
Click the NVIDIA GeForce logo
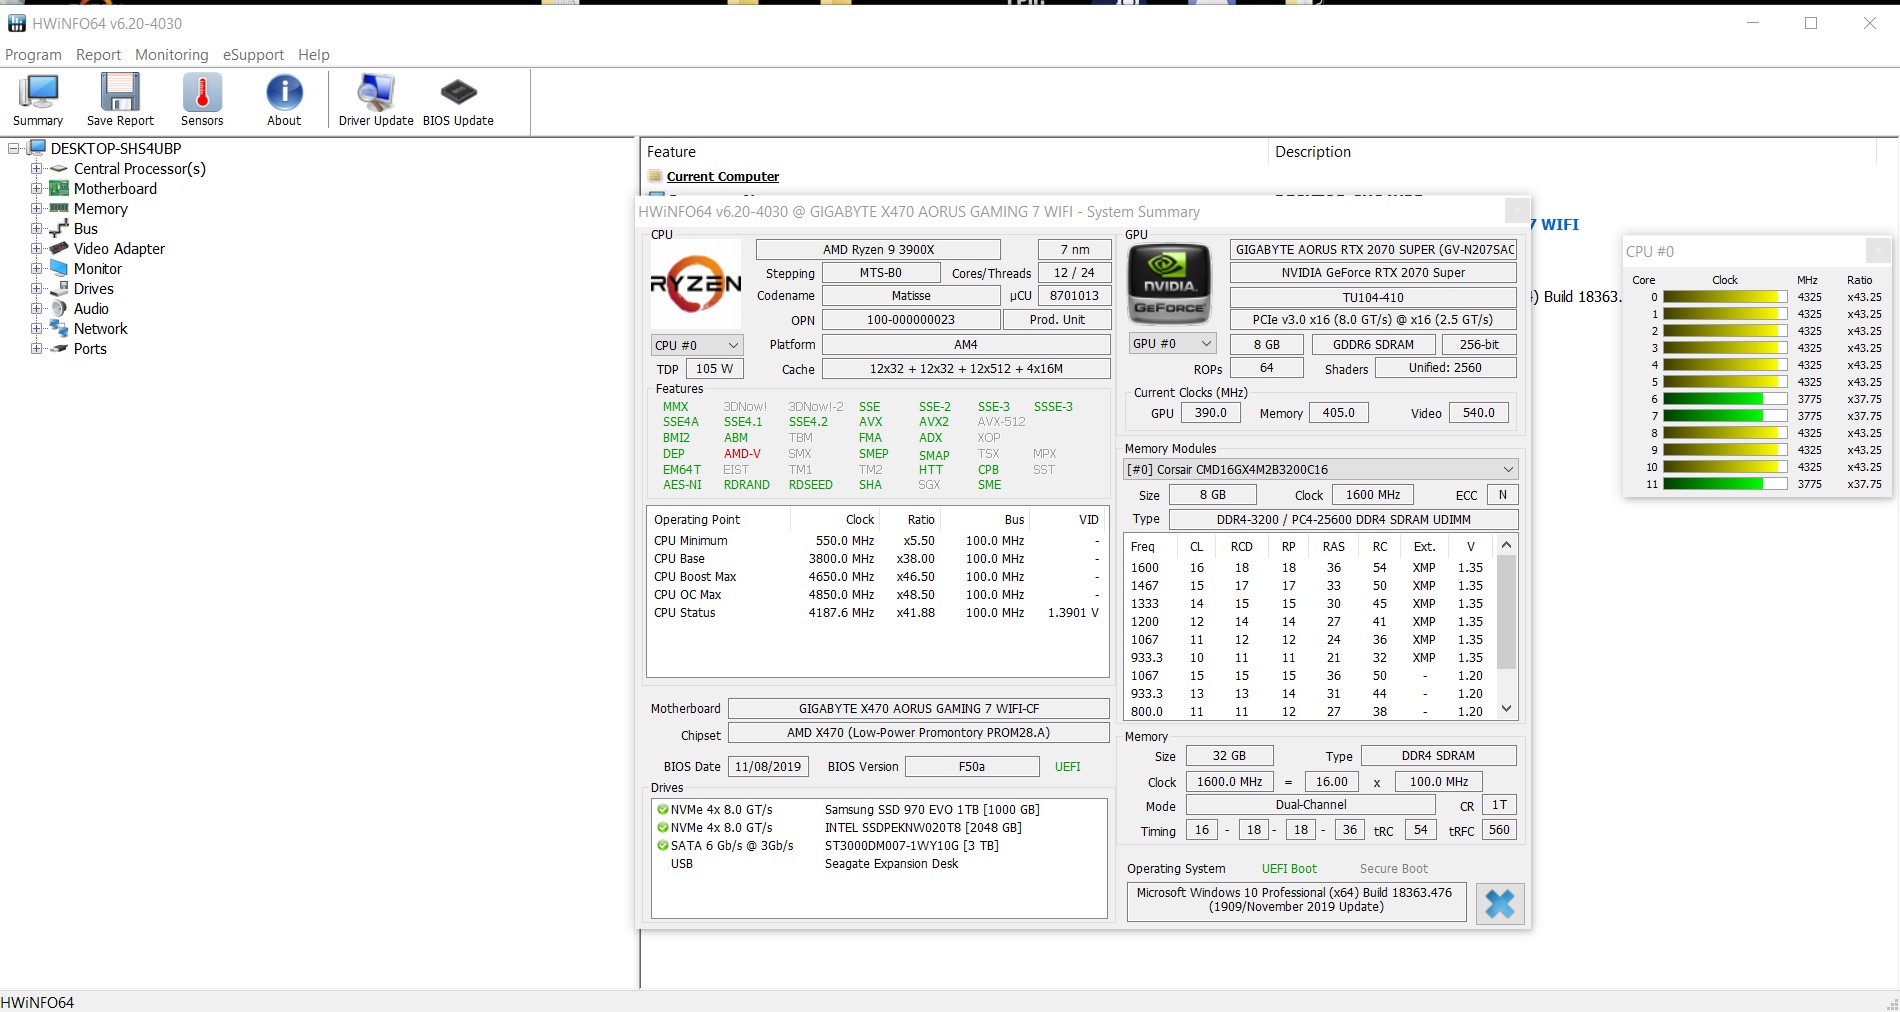(x=1169, y=283)
